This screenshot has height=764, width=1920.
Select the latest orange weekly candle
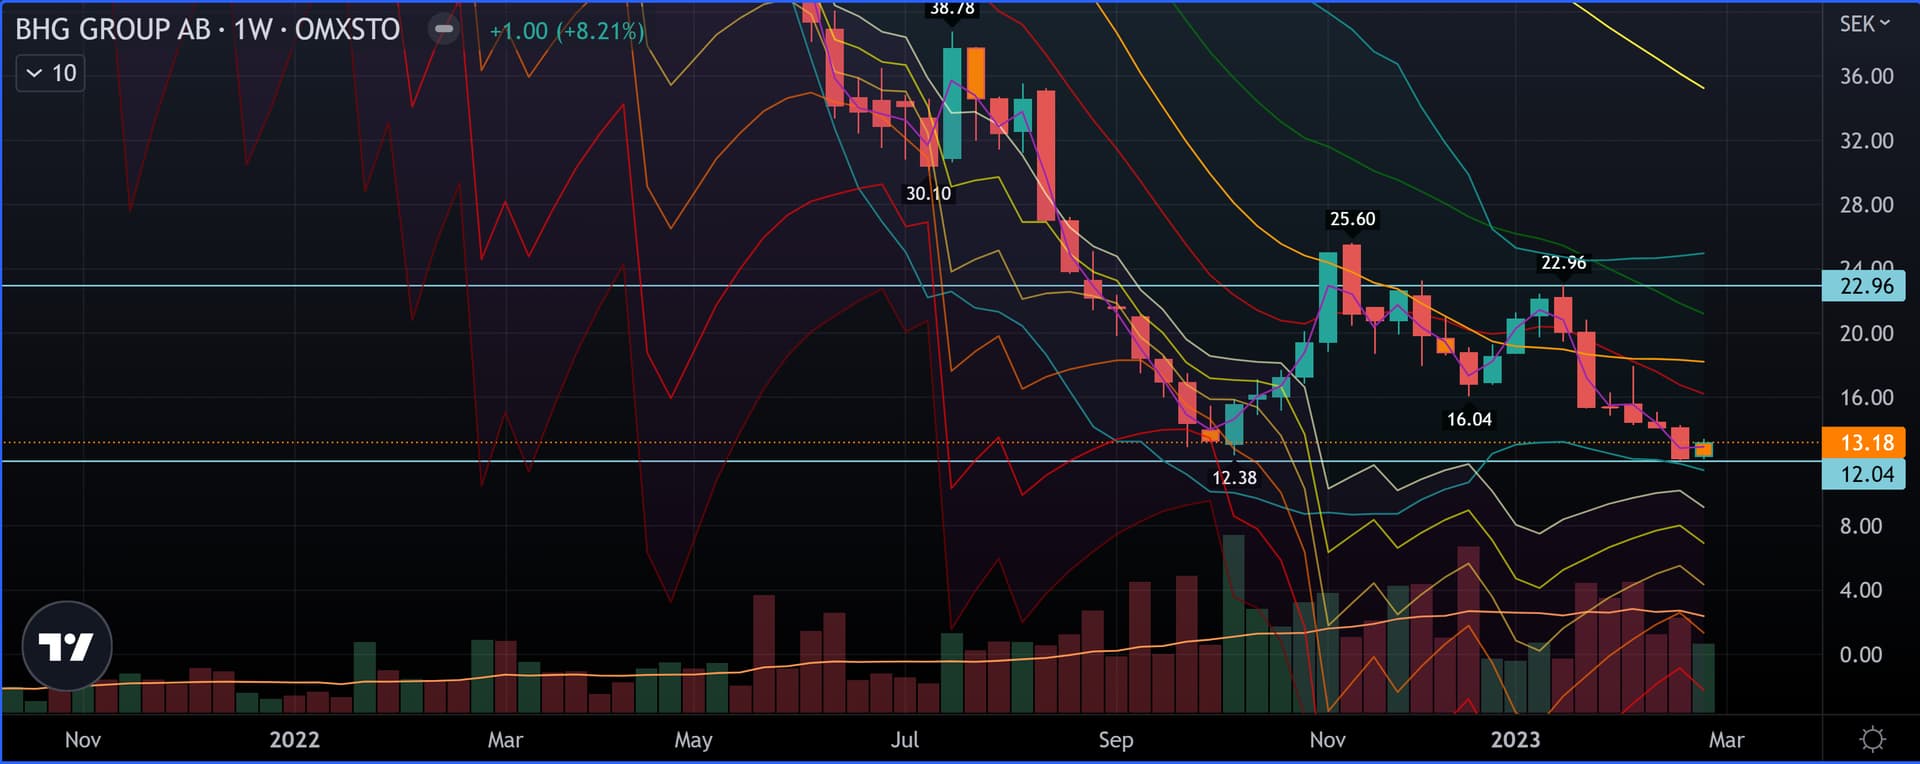(x=1703, y=449)
